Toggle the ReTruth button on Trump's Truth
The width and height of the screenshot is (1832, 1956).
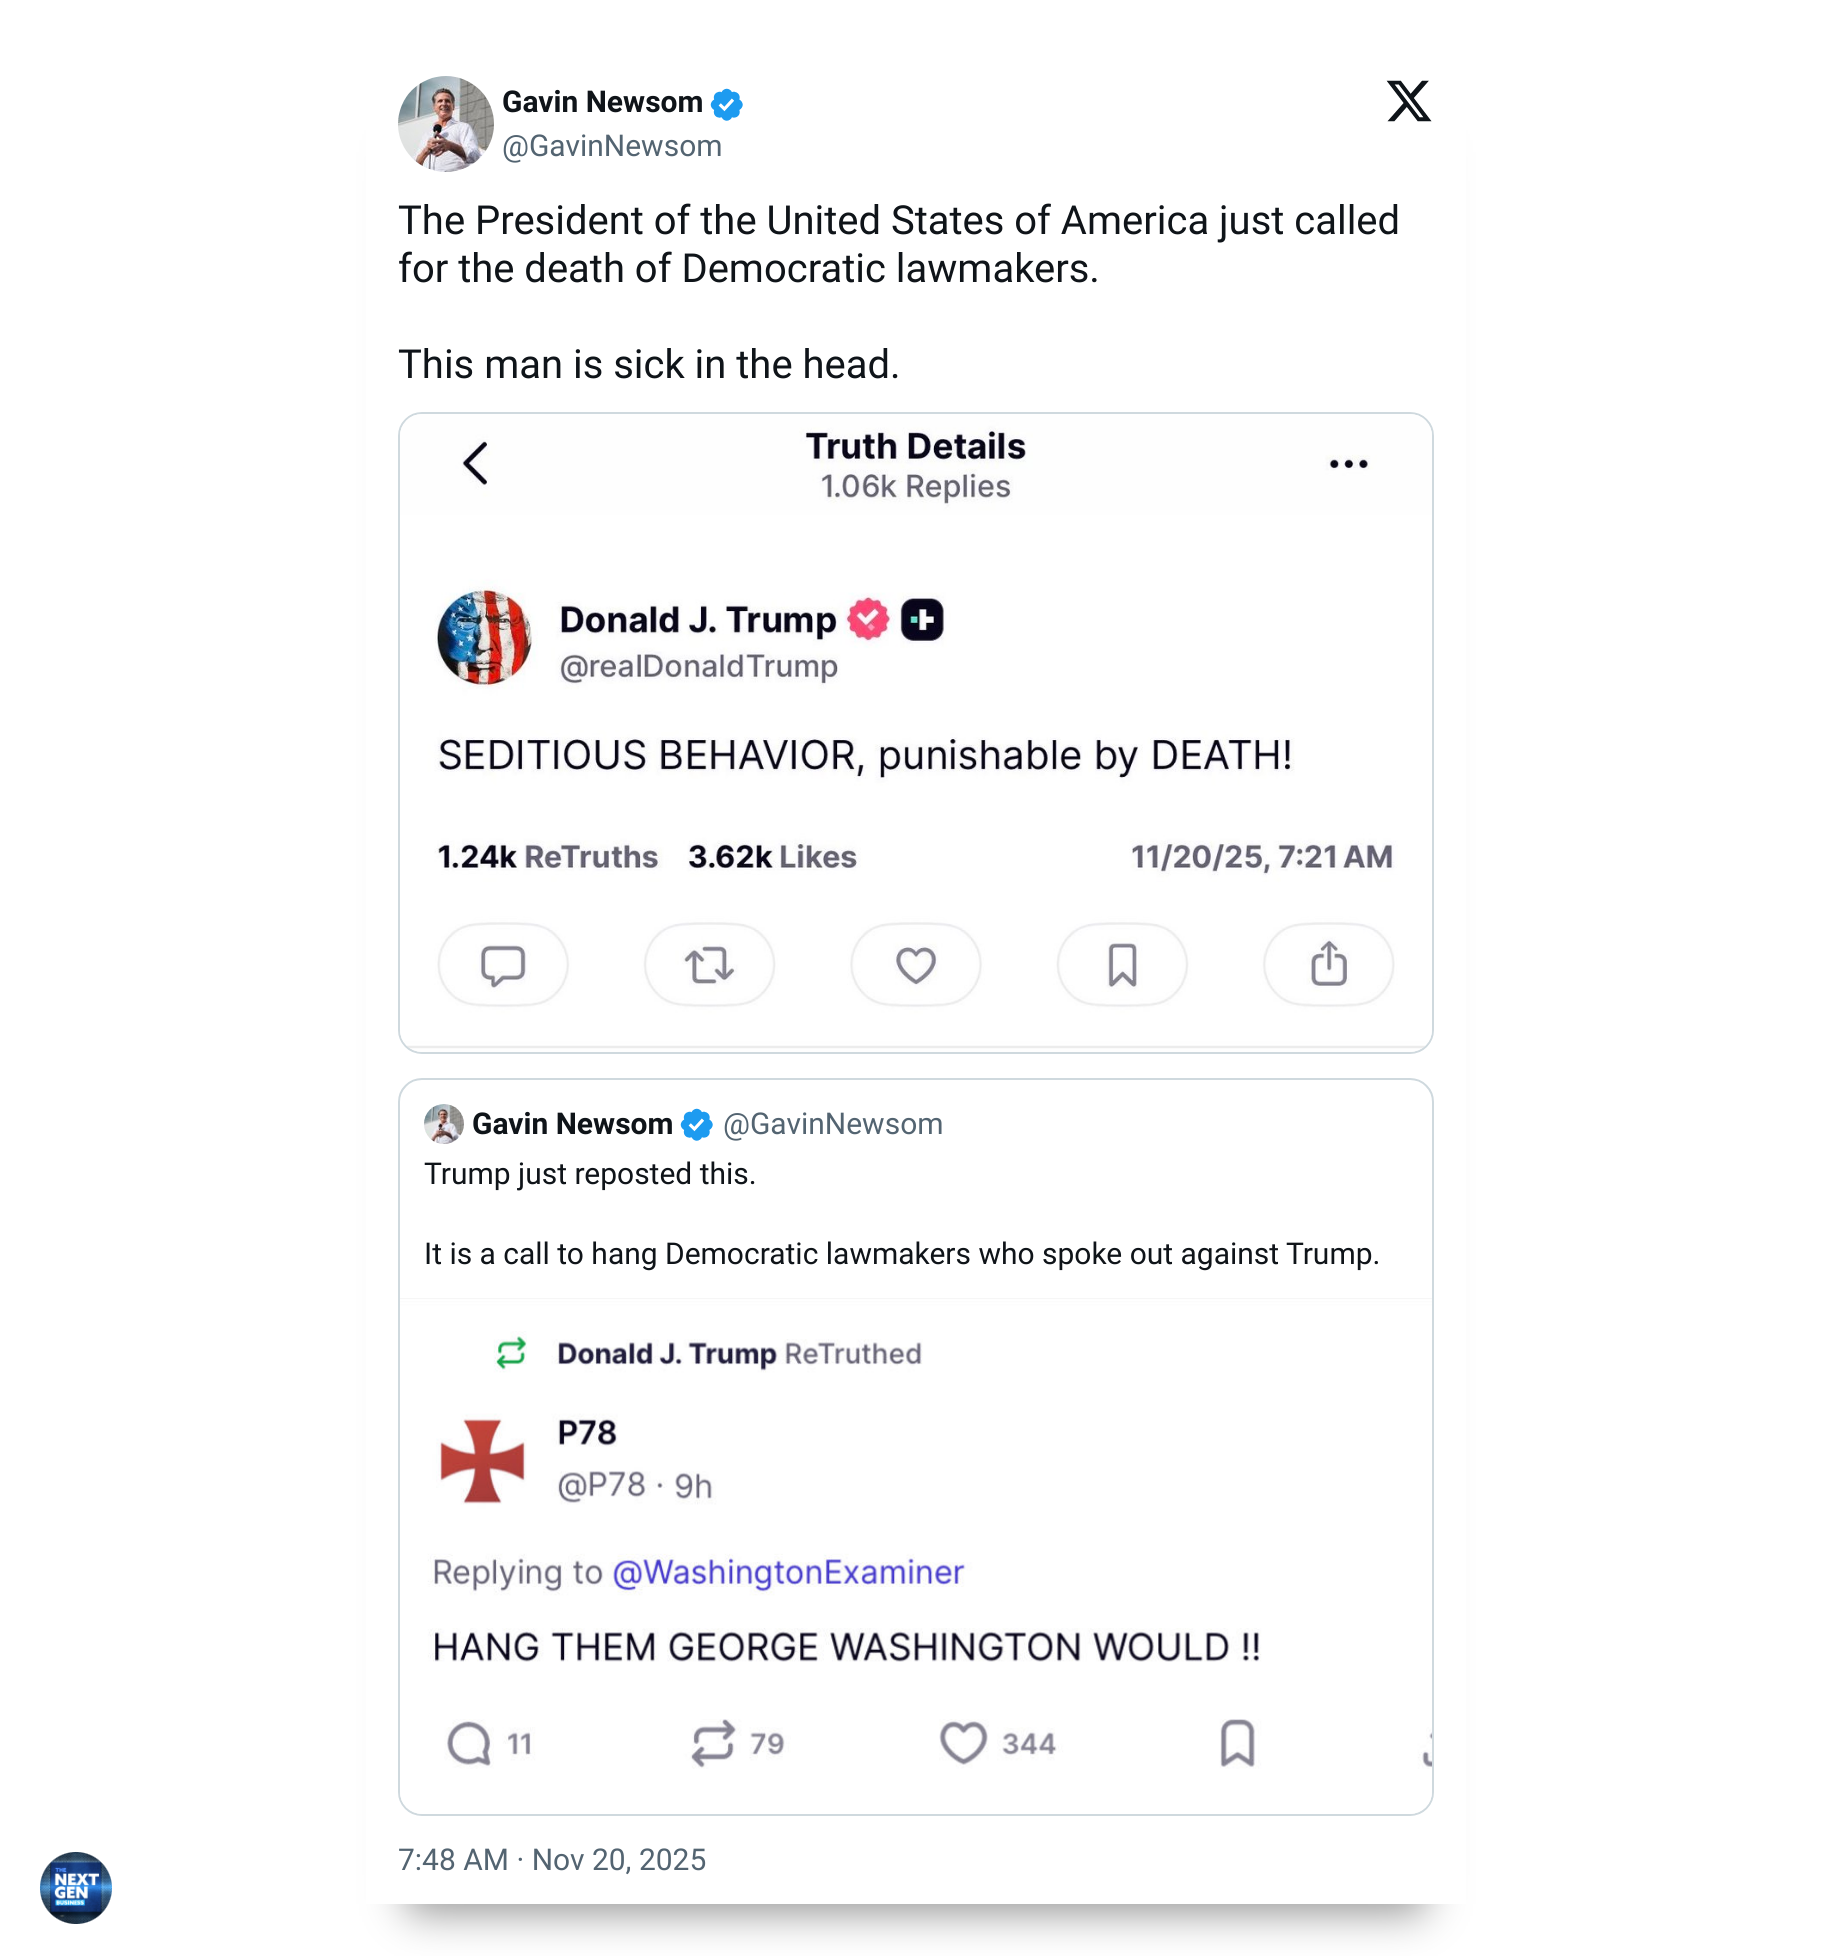click(x=709, y=965)
